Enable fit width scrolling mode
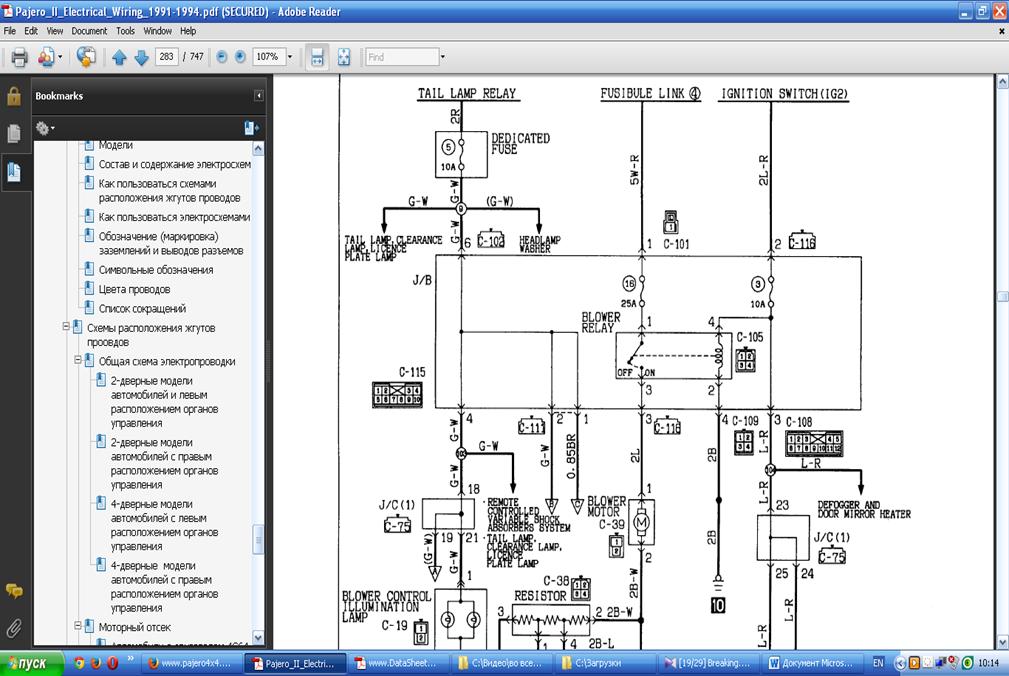The image size is (1009, 676). (316, 57)
